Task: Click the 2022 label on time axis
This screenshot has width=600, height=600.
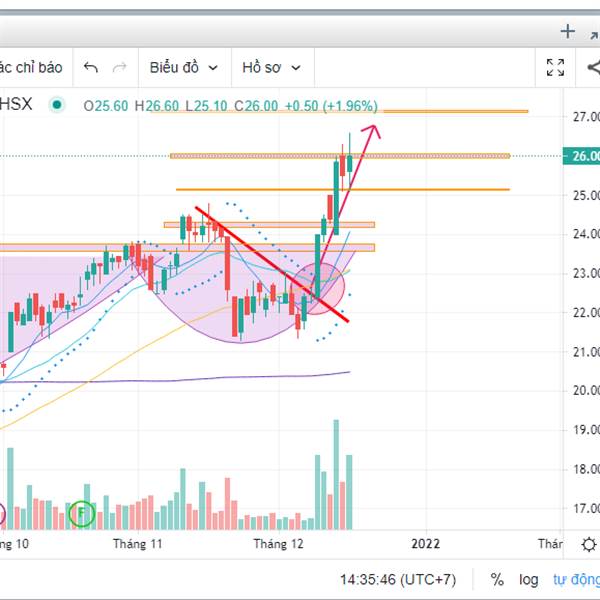Action: coord(426,544)
